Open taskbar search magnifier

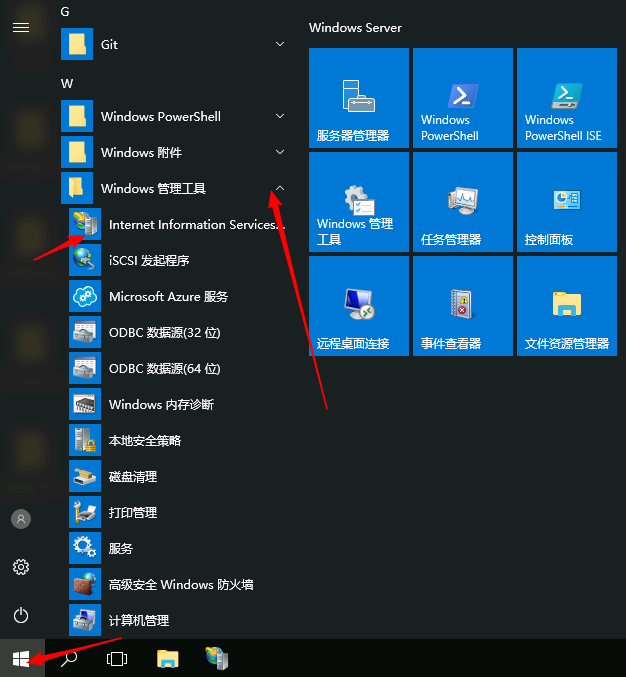click(69, 659)
